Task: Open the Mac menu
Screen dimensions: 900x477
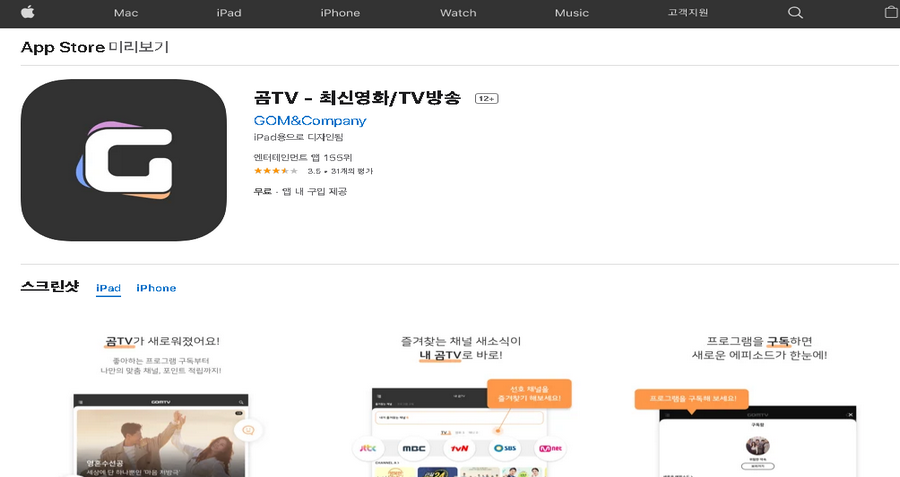Action: tap(126, 13)
